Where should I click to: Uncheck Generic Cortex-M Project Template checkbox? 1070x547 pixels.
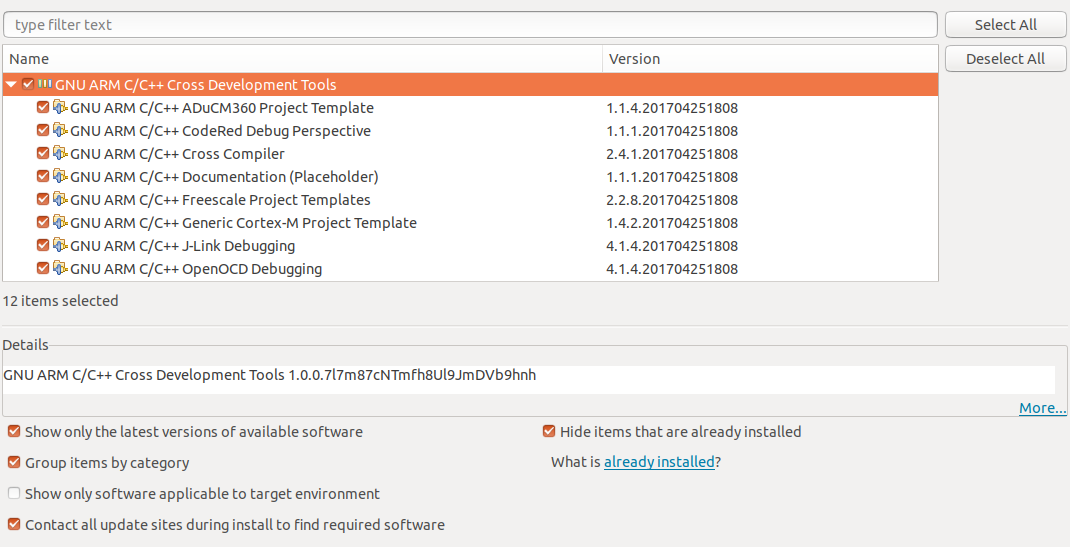tap(43, 222)
